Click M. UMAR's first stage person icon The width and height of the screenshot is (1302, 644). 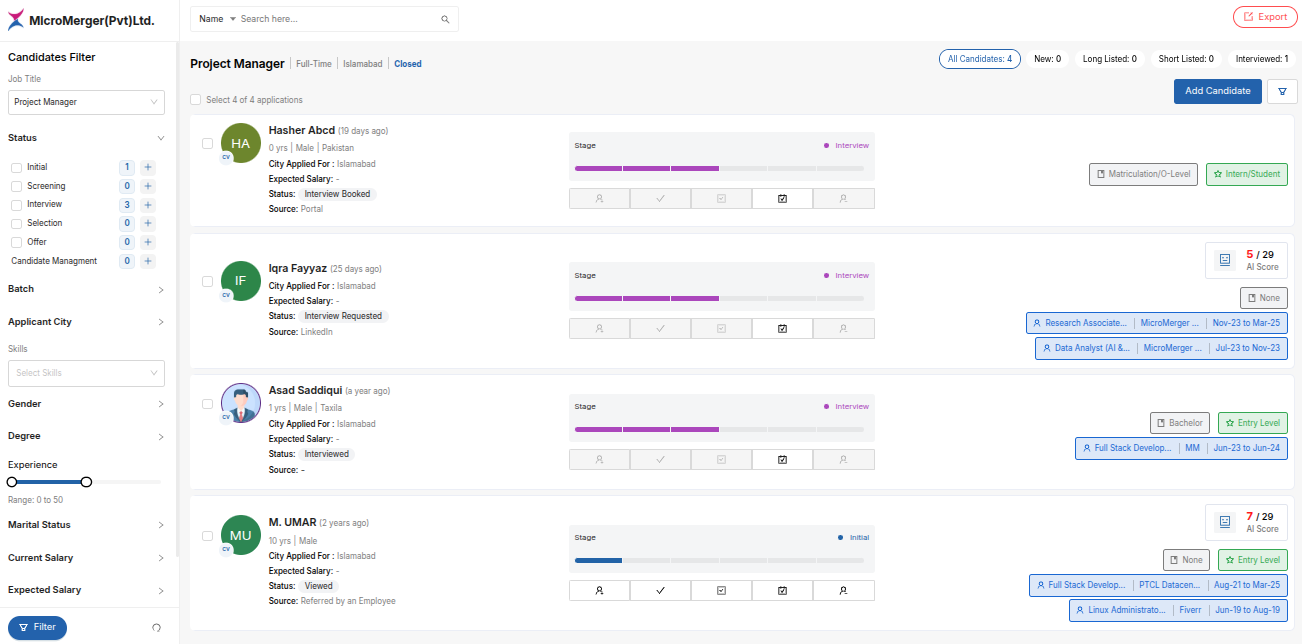click(599, 590)
